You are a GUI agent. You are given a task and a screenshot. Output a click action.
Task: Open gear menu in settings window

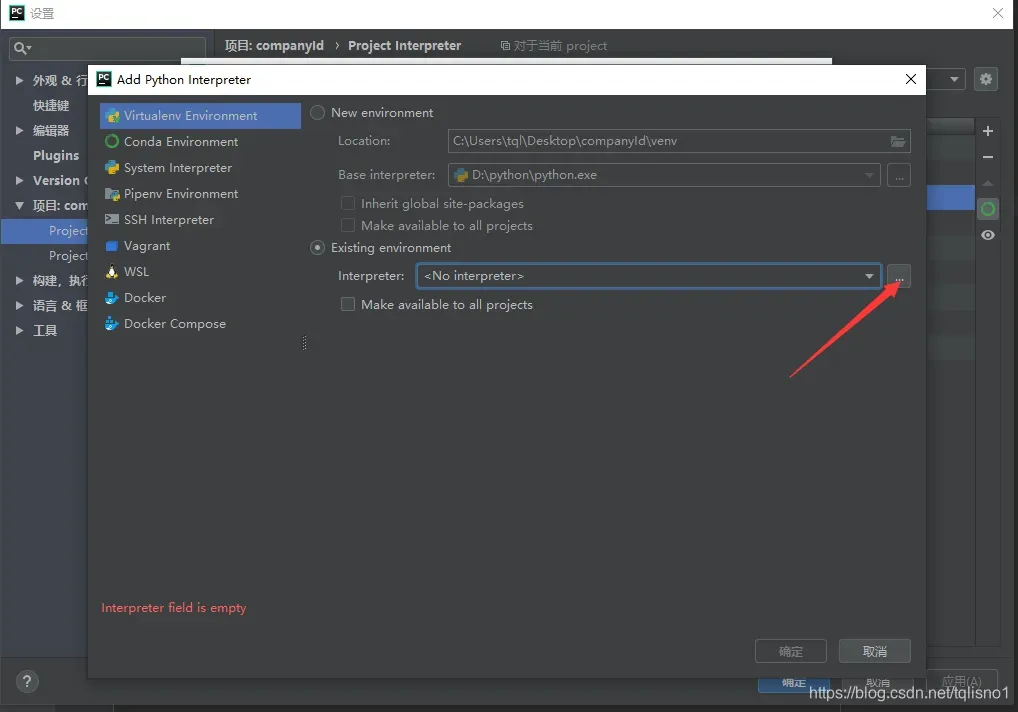click(x=986, y=79)
